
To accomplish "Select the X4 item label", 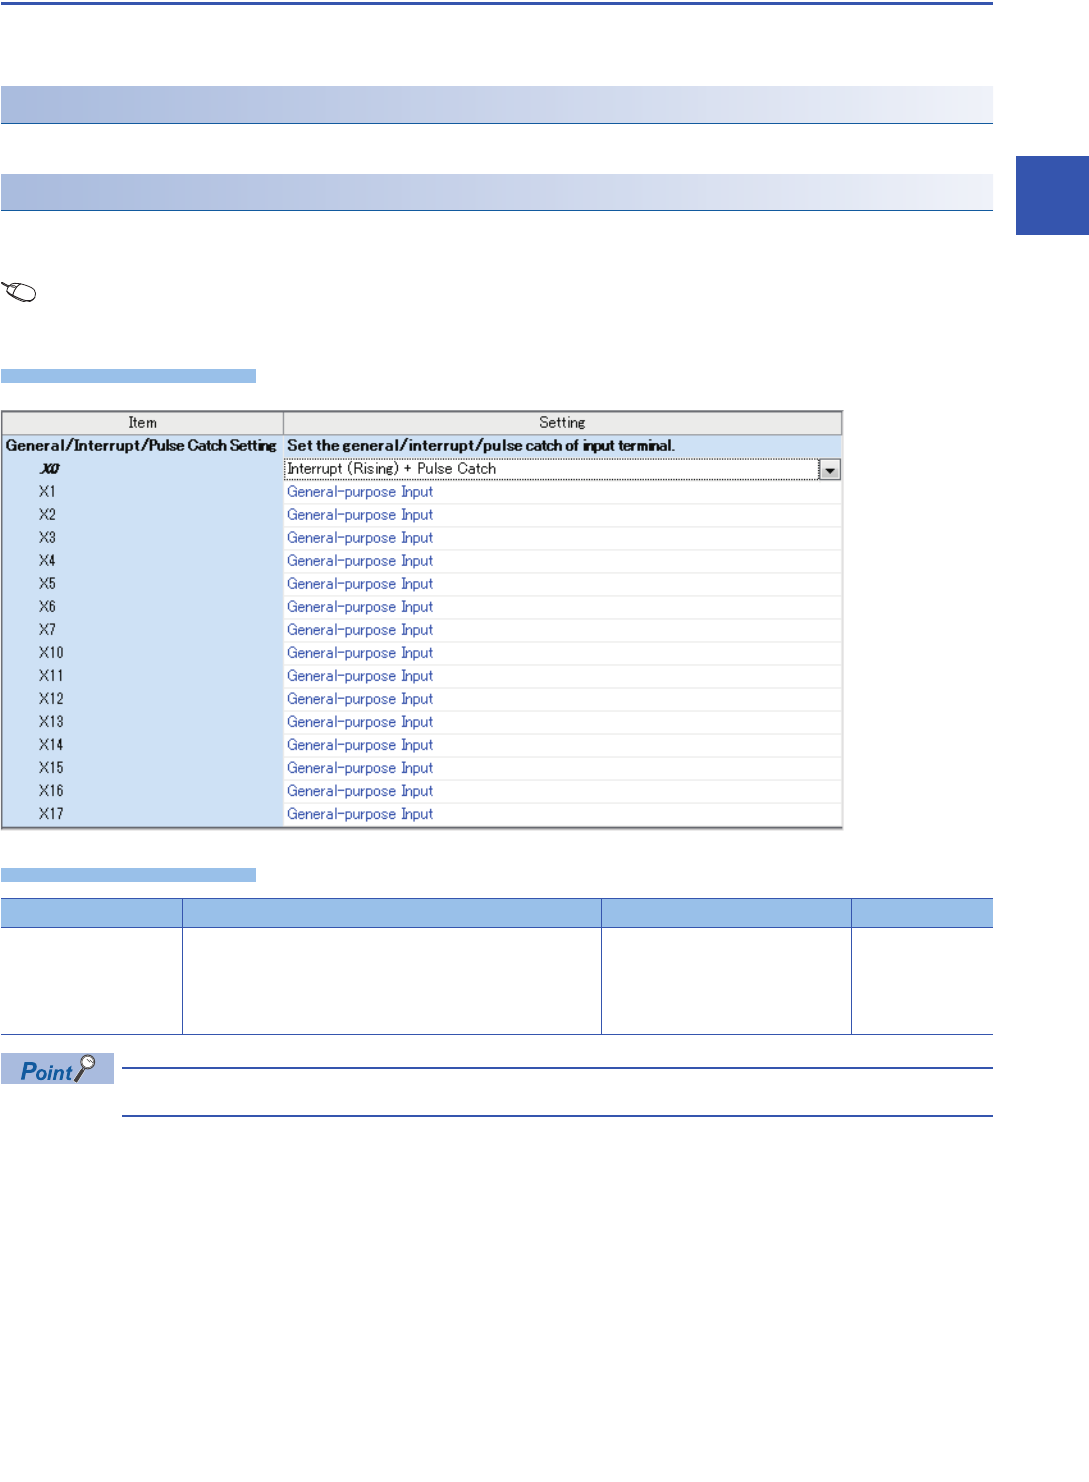I will [47, 561].
